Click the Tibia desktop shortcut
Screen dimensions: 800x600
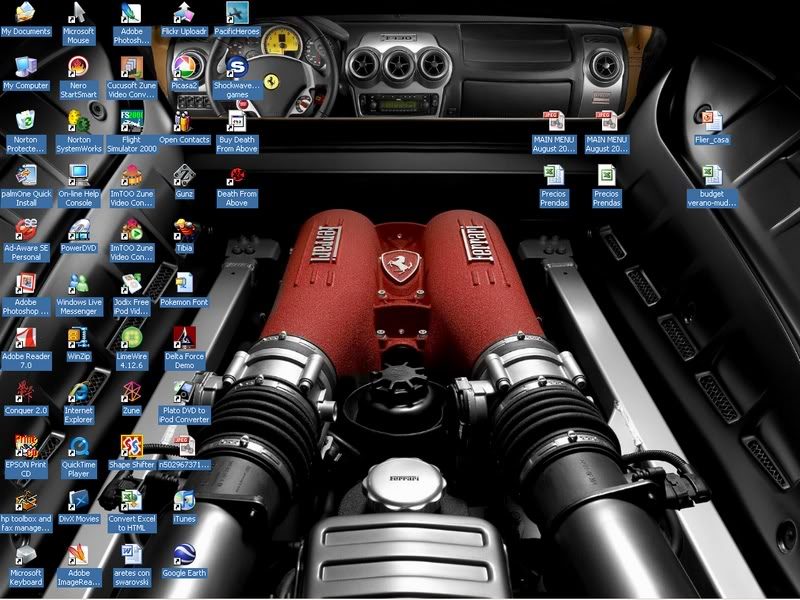pyautogui.click(x=184, y=229)
